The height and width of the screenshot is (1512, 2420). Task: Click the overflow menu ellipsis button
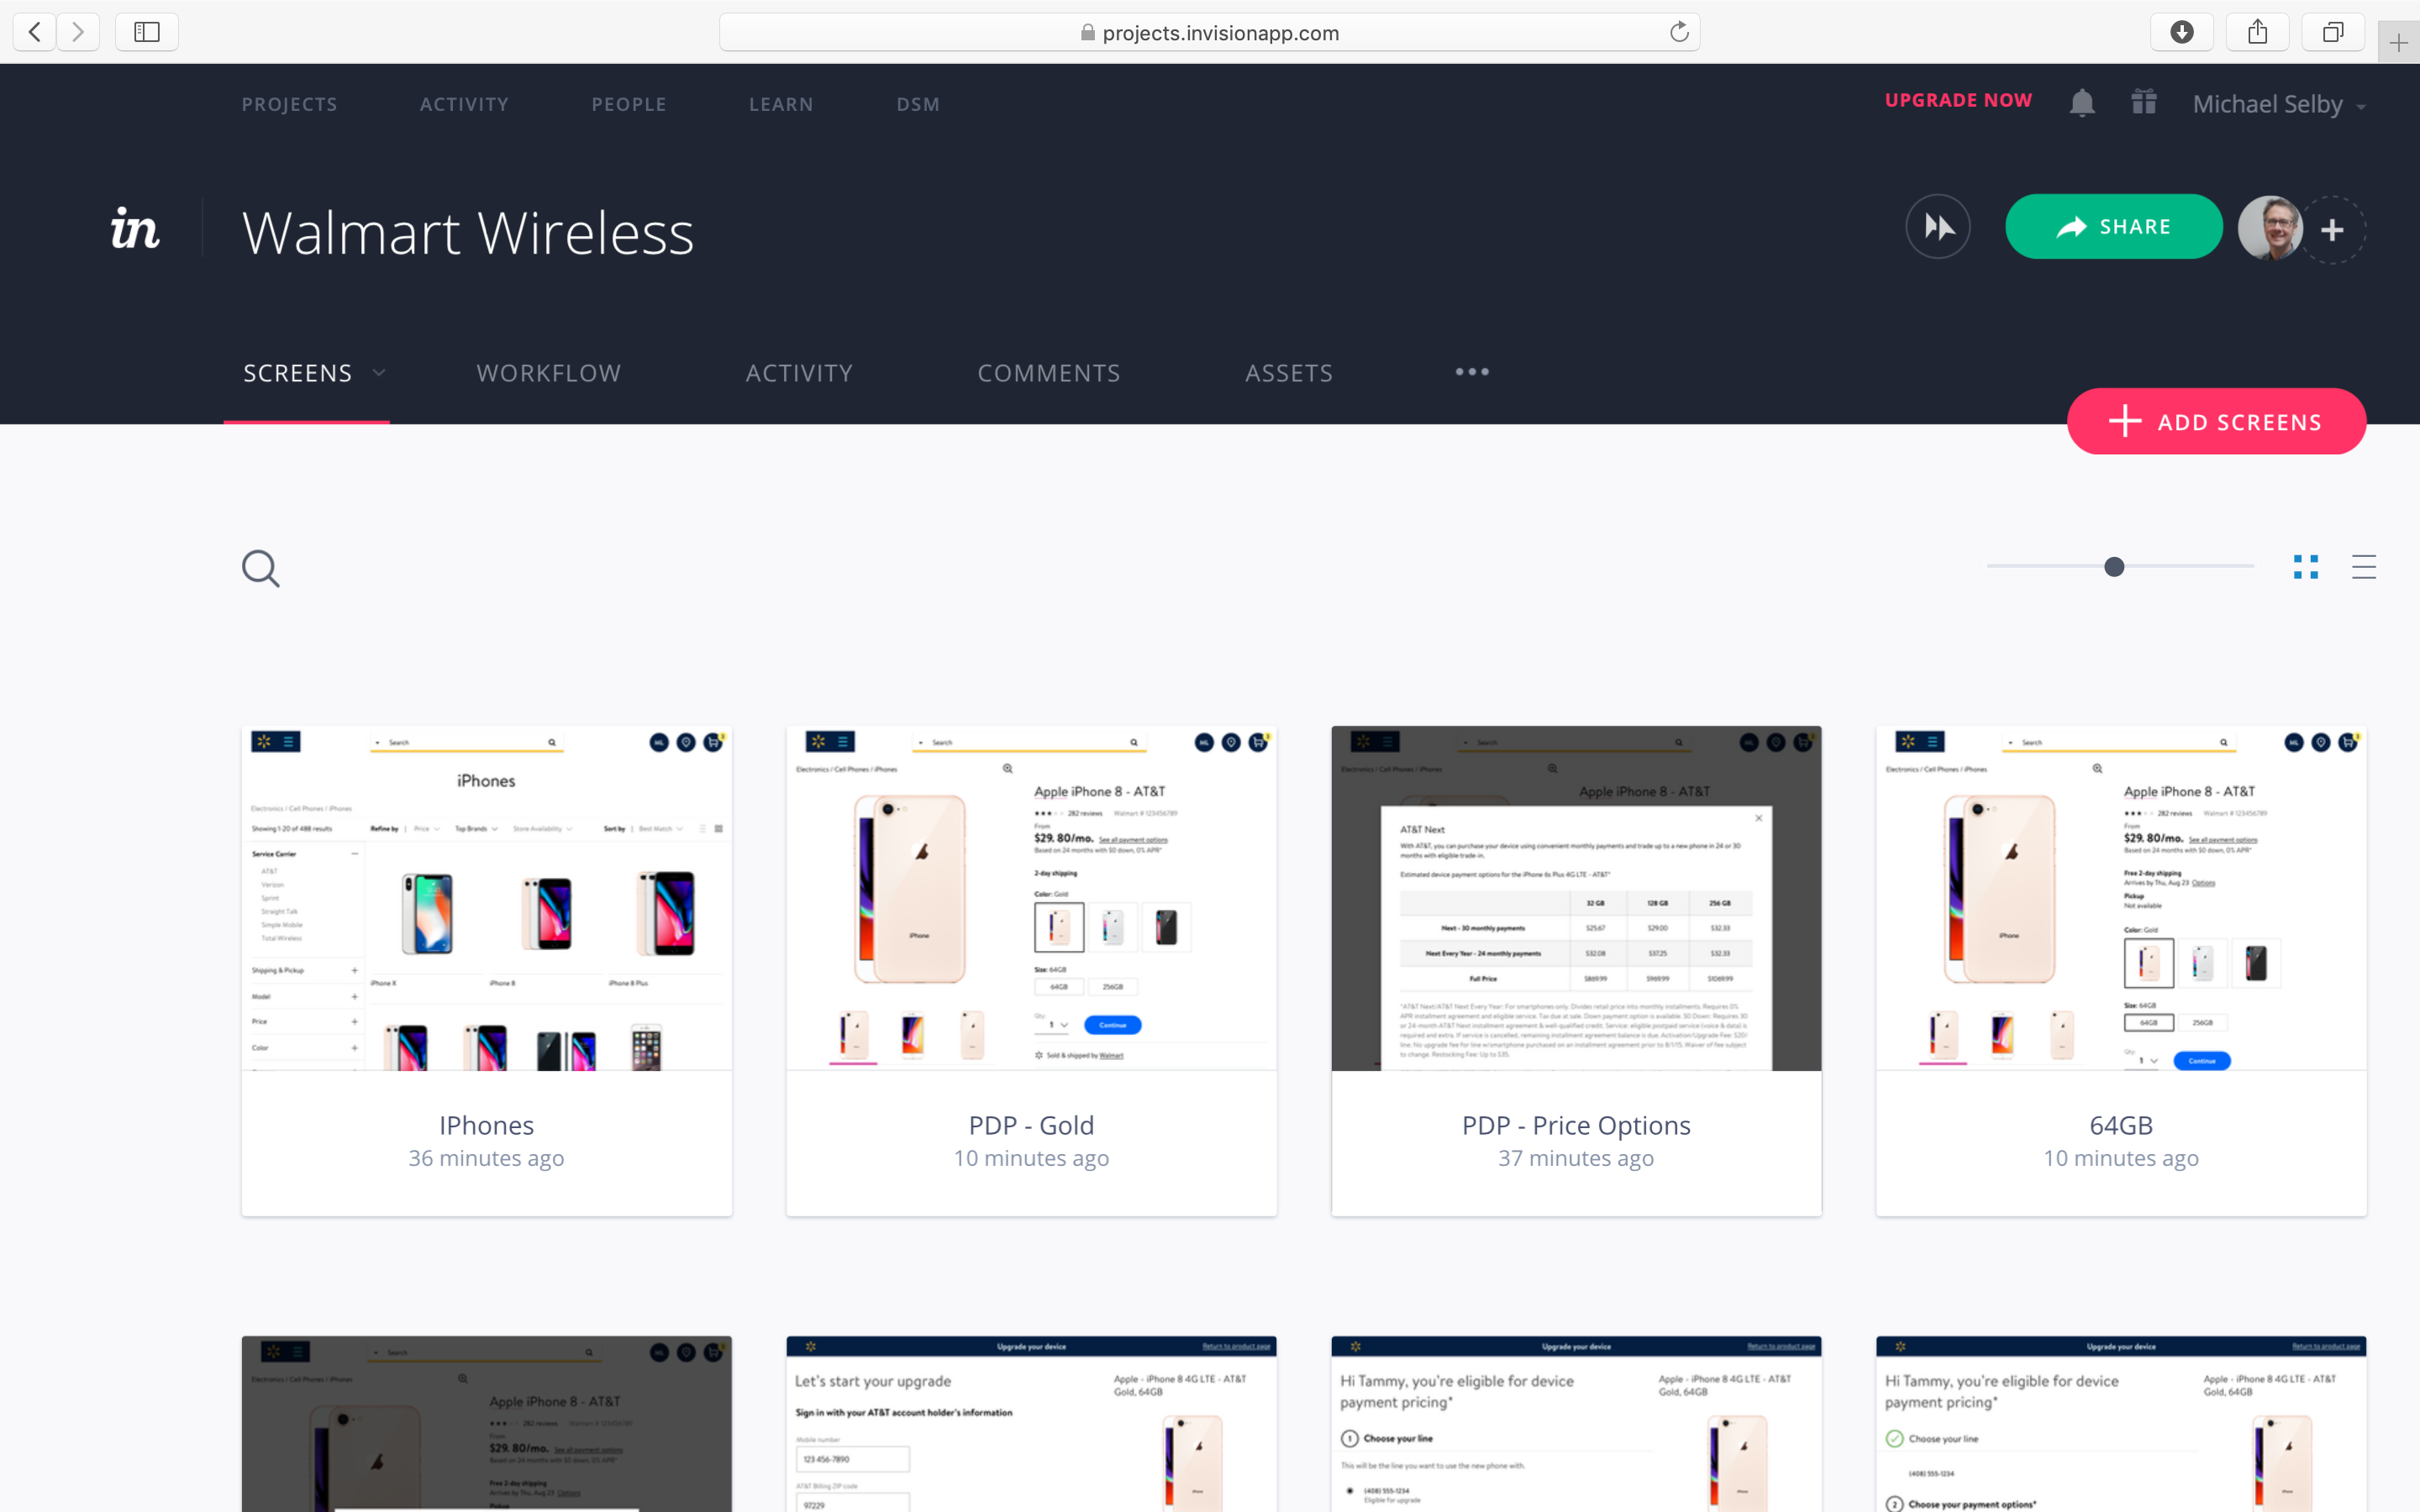click(1474, 373)
